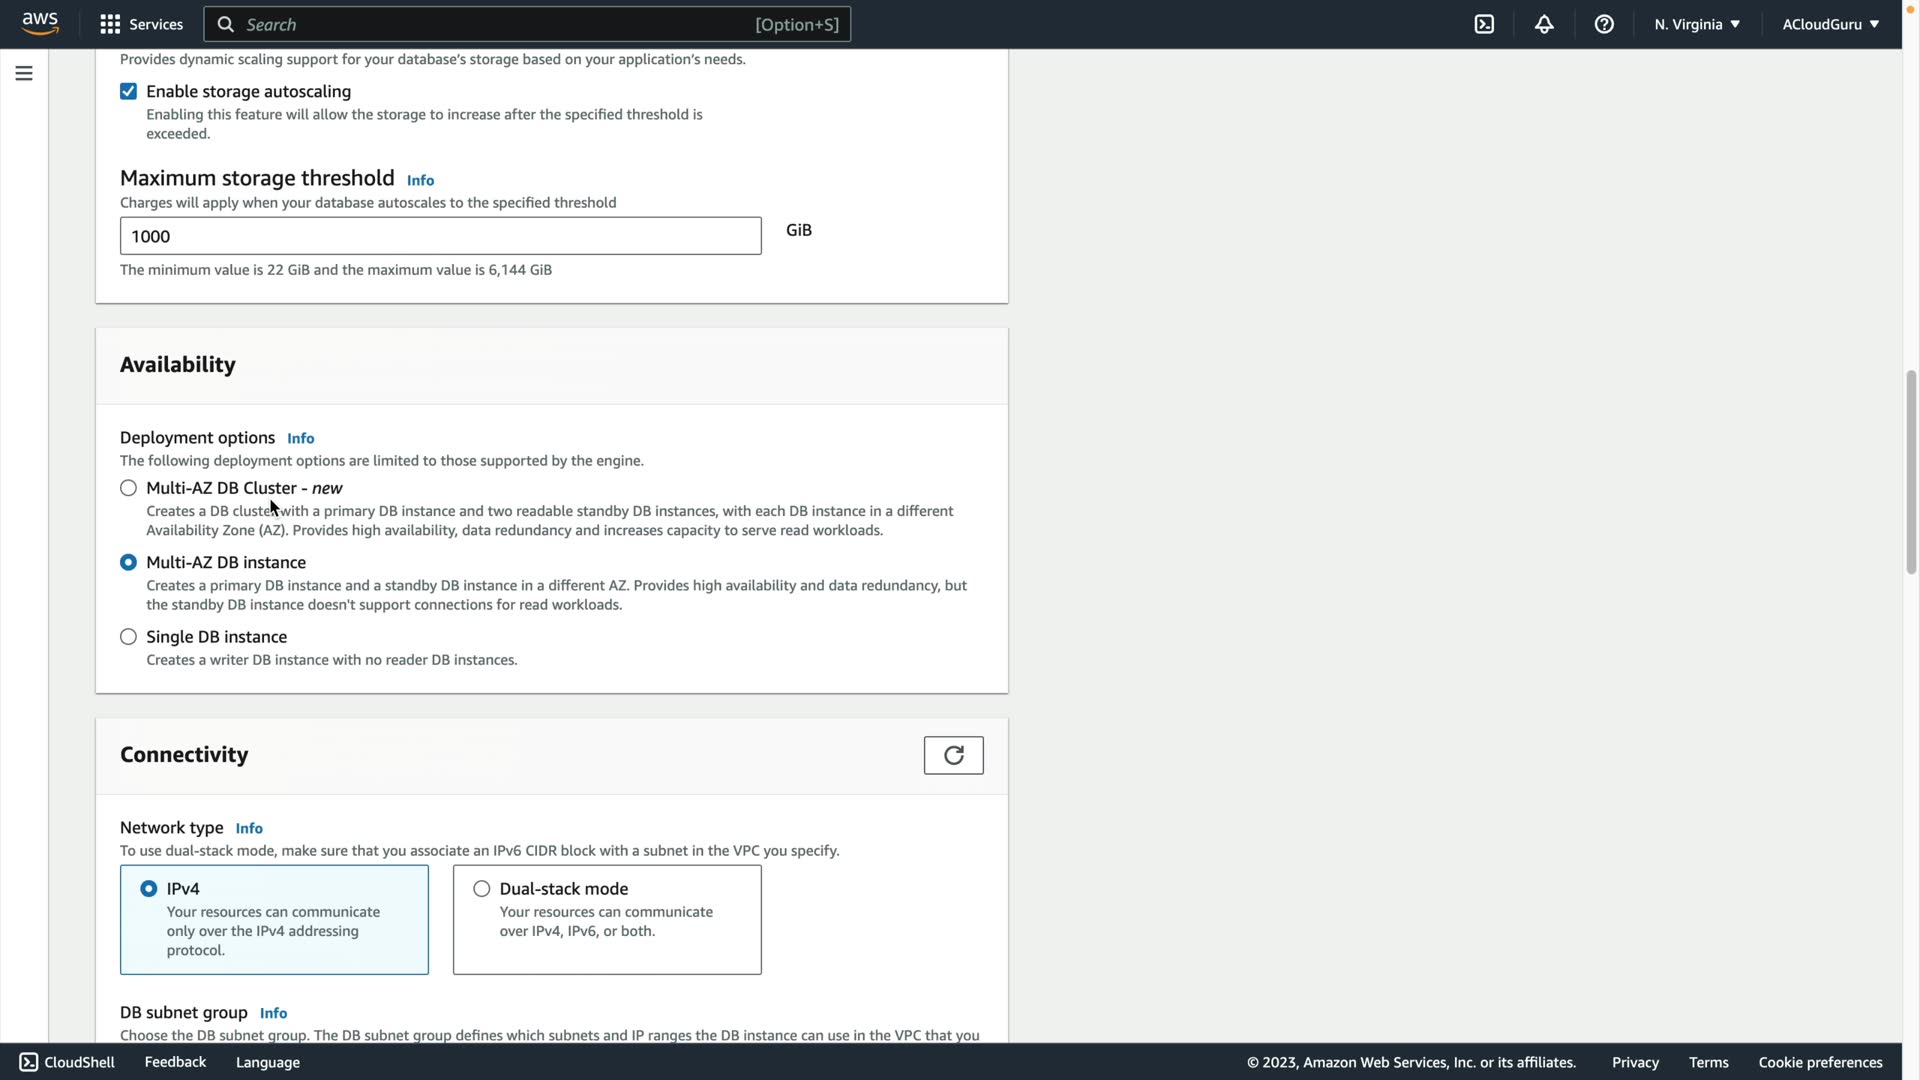Expand the ACloudGuru account menu
This screenshot has height=1080, width=1920.
(1830, 24)
